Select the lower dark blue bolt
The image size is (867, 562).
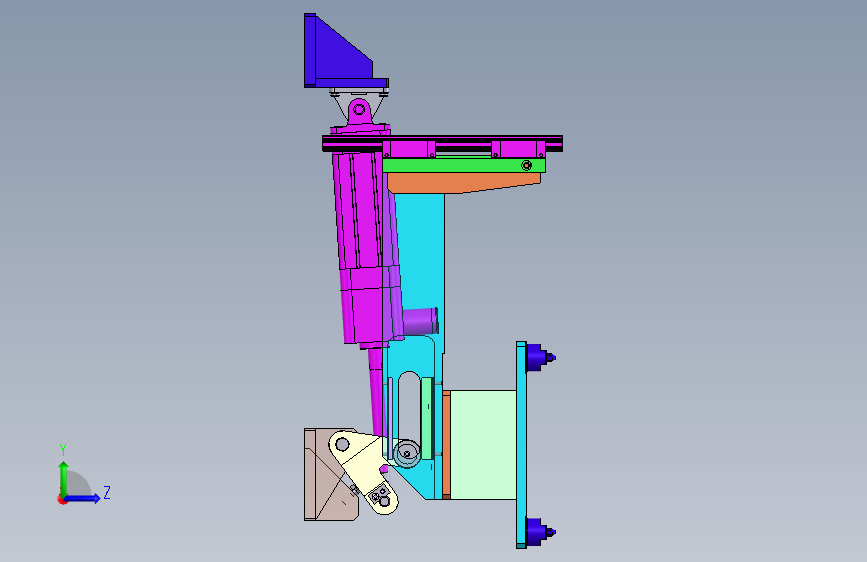coord(540,532)
